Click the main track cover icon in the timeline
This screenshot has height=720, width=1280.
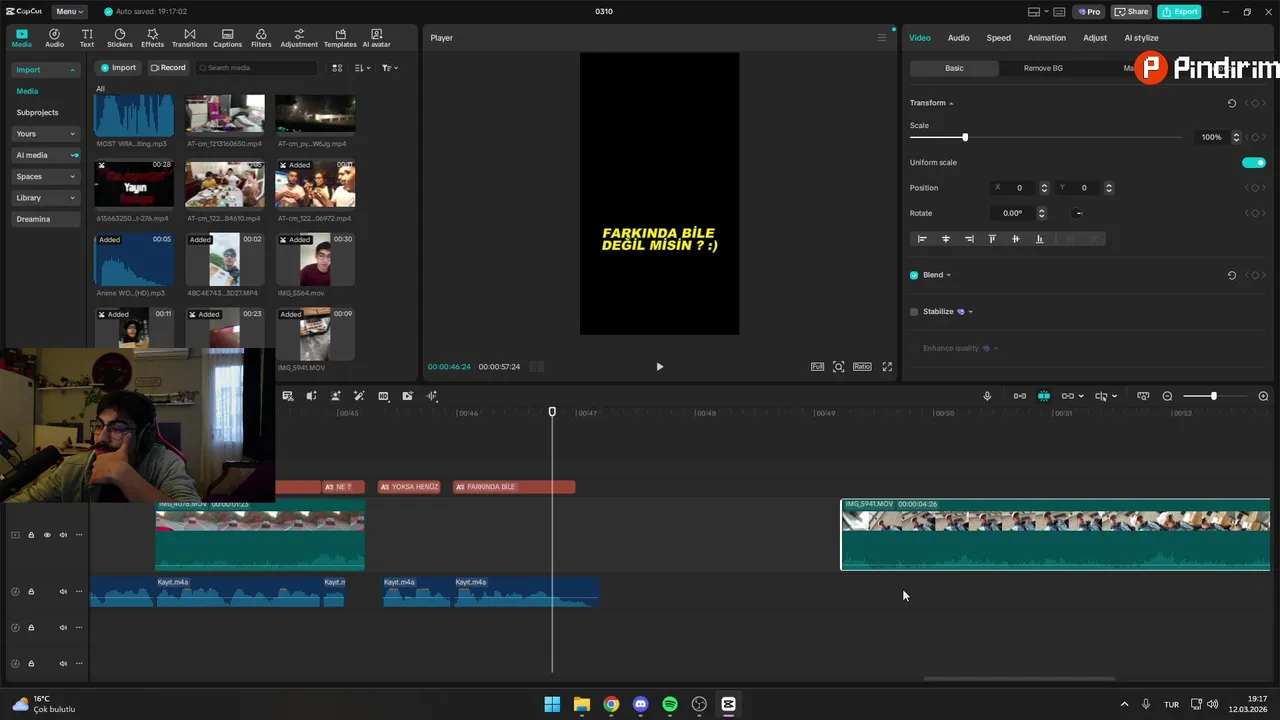coord(15,535)
